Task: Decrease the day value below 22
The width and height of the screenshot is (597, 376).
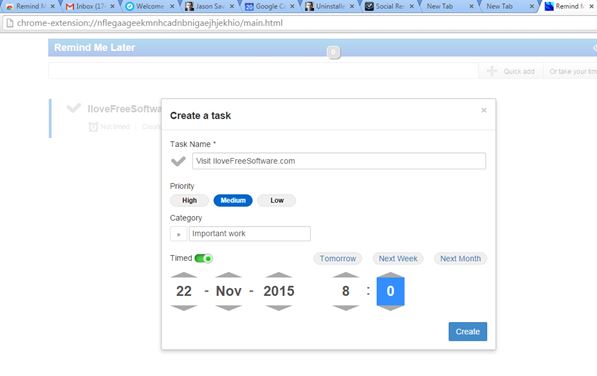Action: [x=184, y=307]
